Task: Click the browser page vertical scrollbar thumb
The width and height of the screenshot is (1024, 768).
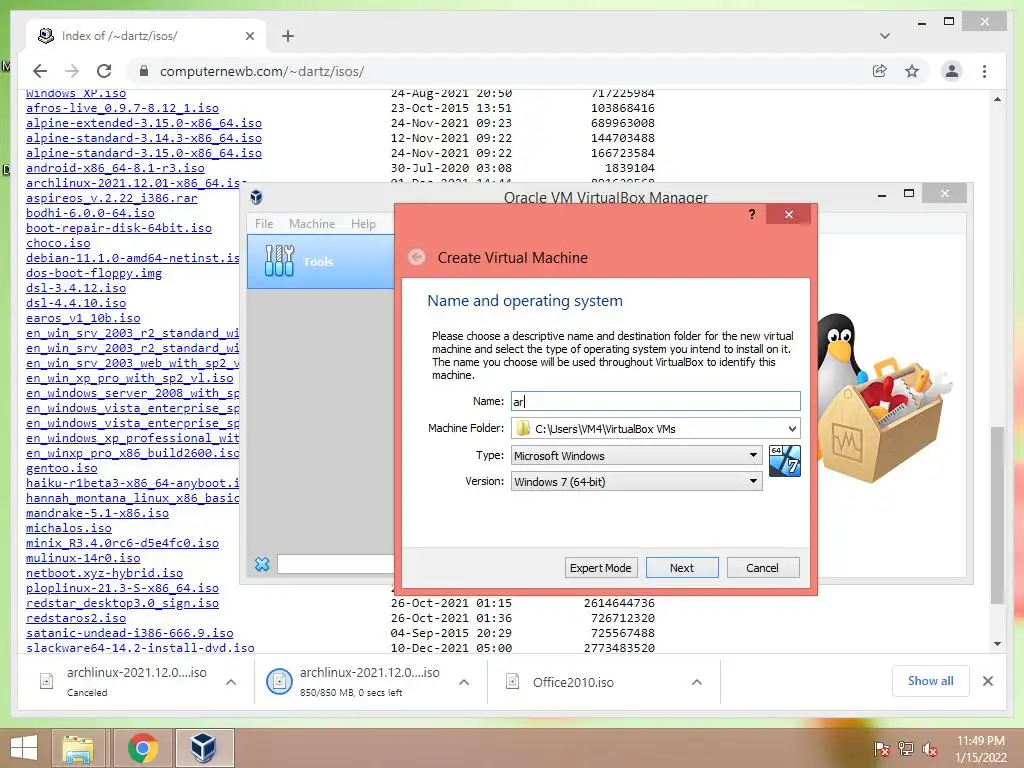Action: (997, 515)
